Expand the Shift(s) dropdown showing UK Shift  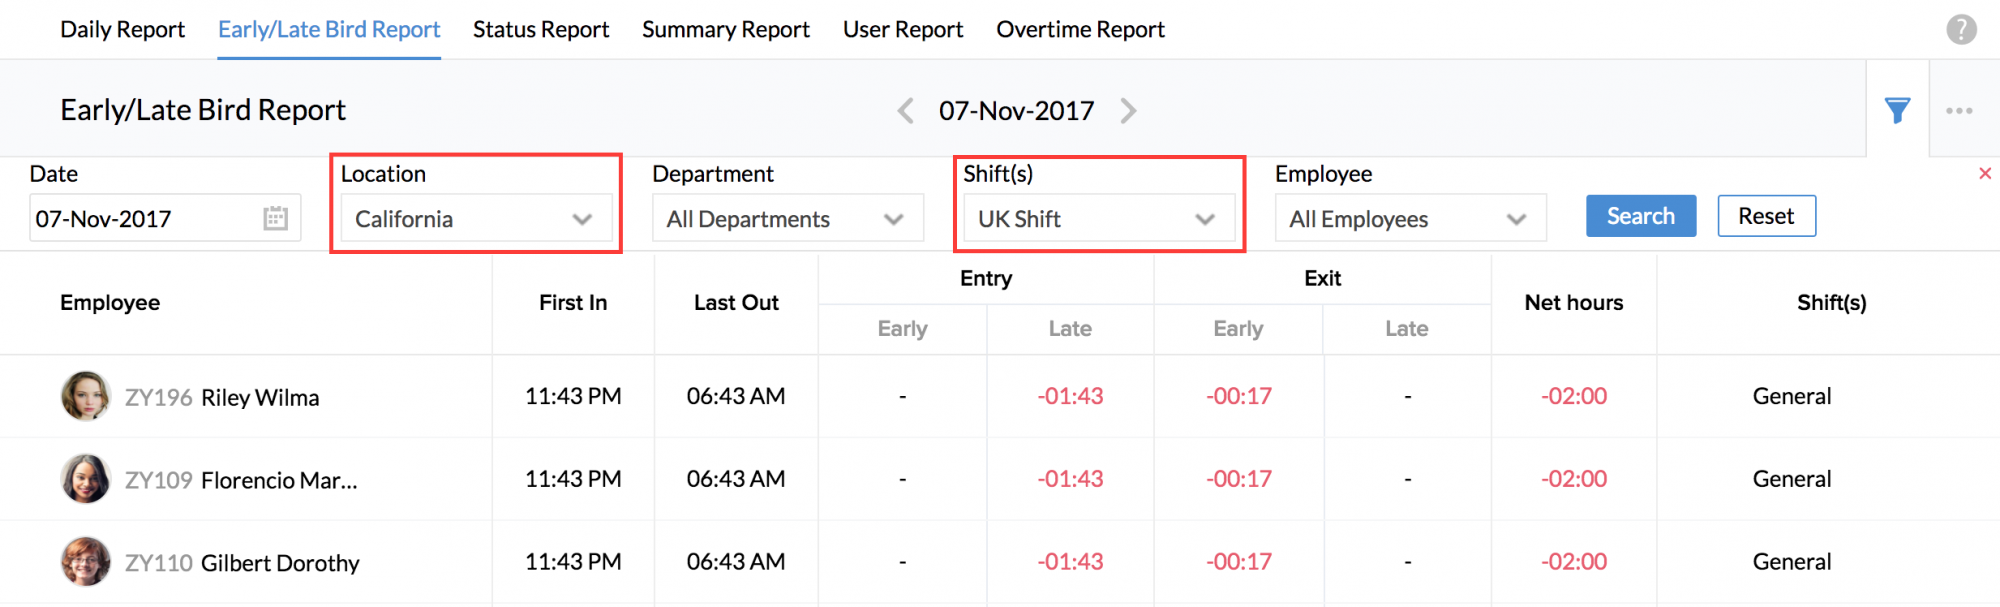click(x=1098, y=219)
